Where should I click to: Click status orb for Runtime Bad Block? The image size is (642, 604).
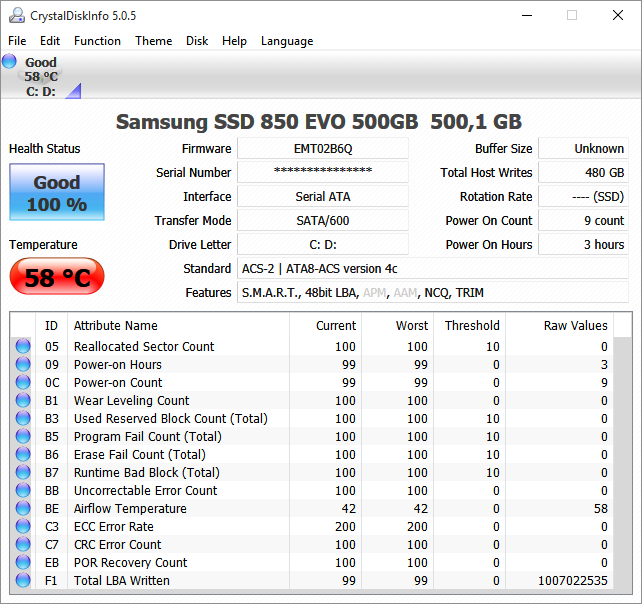(x=23, y=473)
